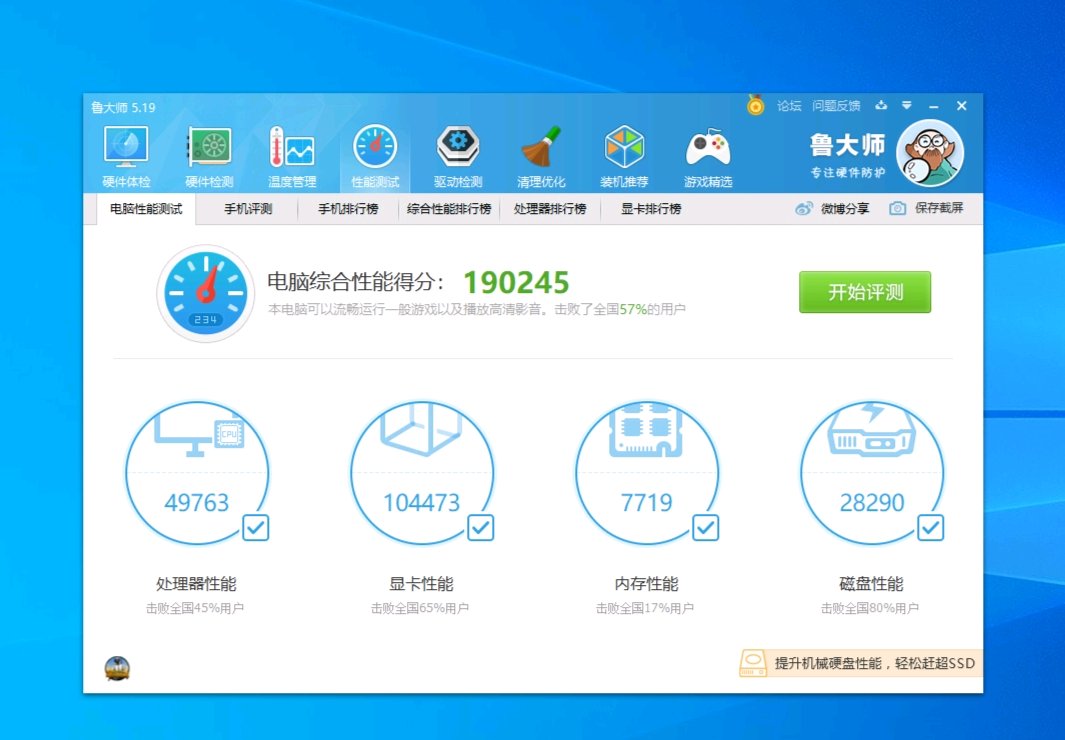Click the 专注硬件防护 slogan text
This screenshot has height=740, width=1065.
[x=848, y=172]
